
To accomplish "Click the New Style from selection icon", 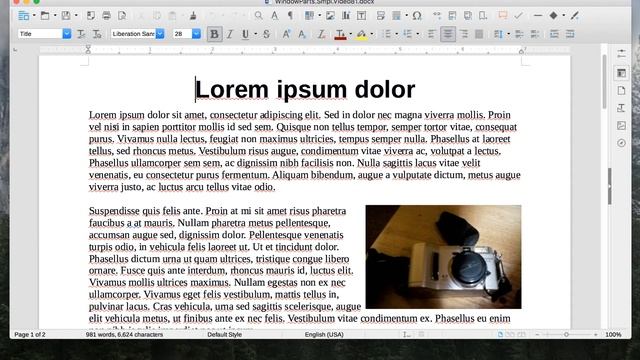I will (x=97, y=34).
